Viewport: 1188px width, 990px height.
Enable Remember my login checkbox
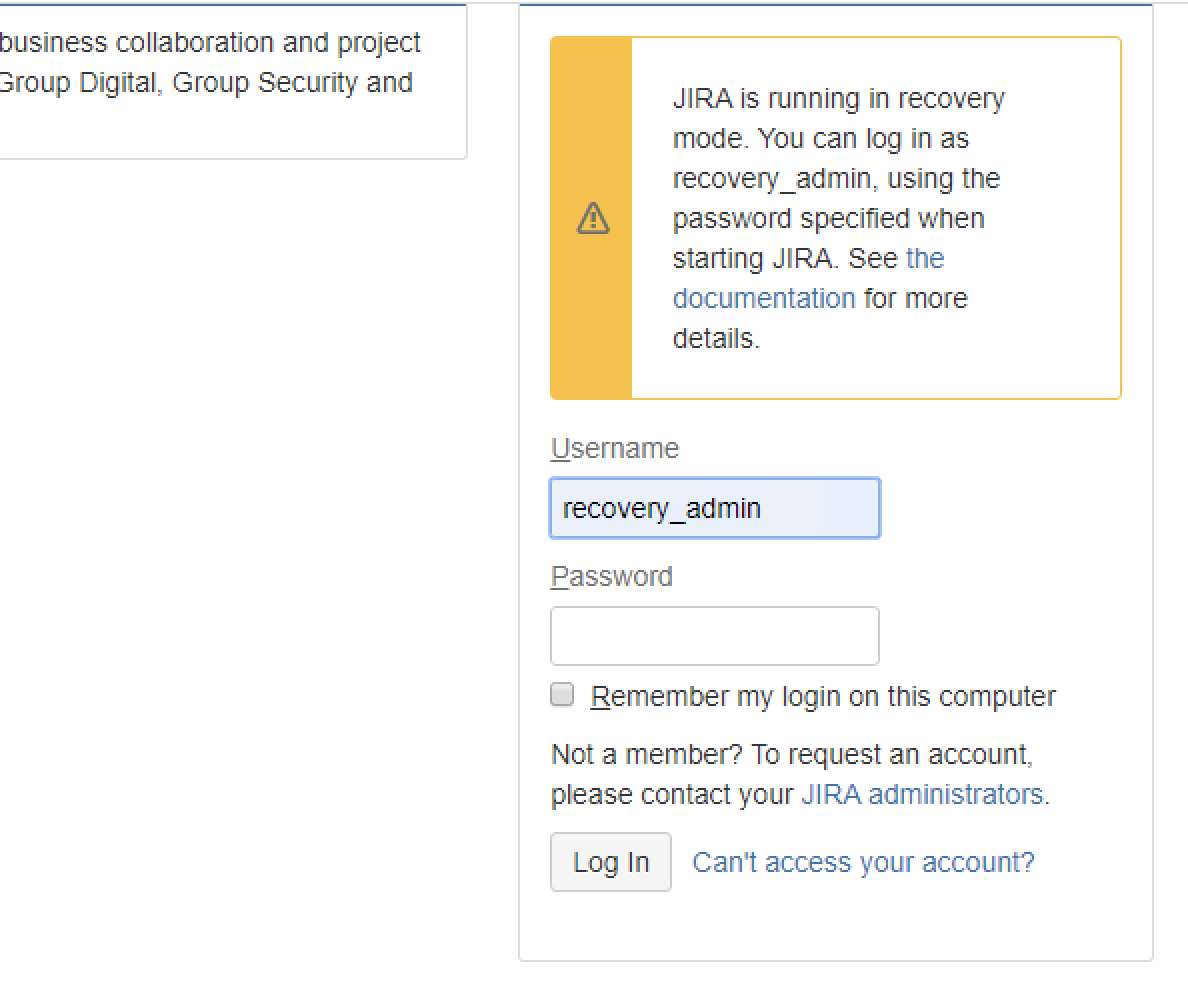point(562,694)
